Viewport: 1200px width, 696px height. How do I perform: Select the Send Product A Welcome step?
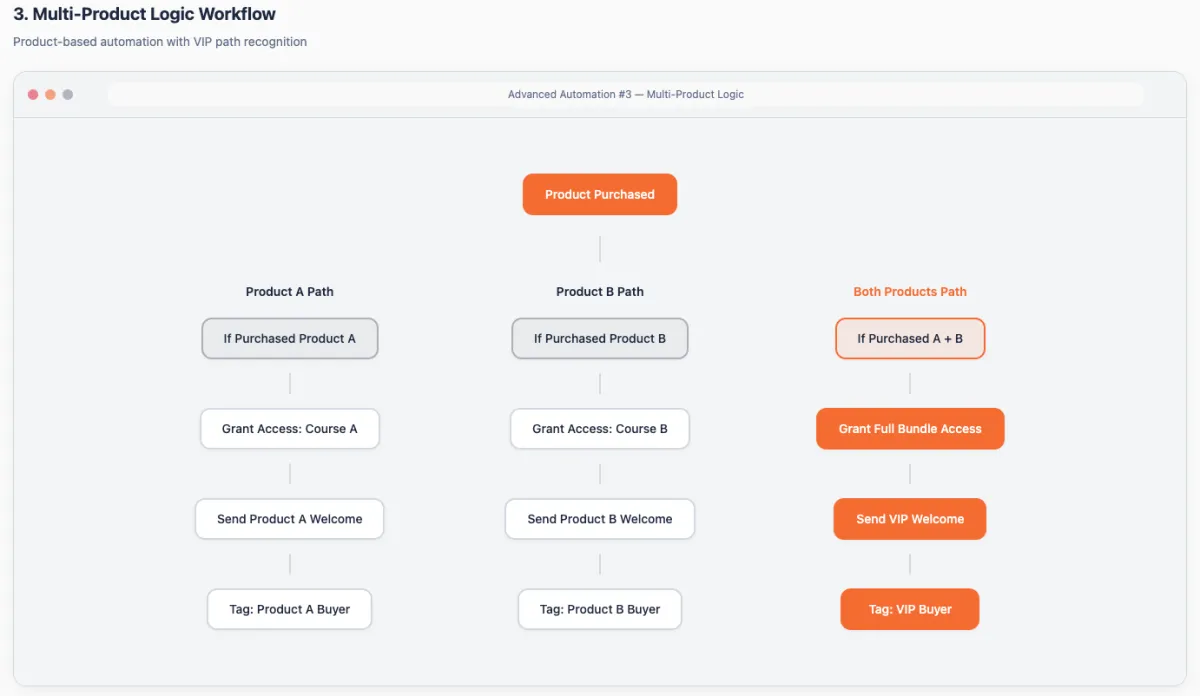pyautogui.click(x=290, y=519)
